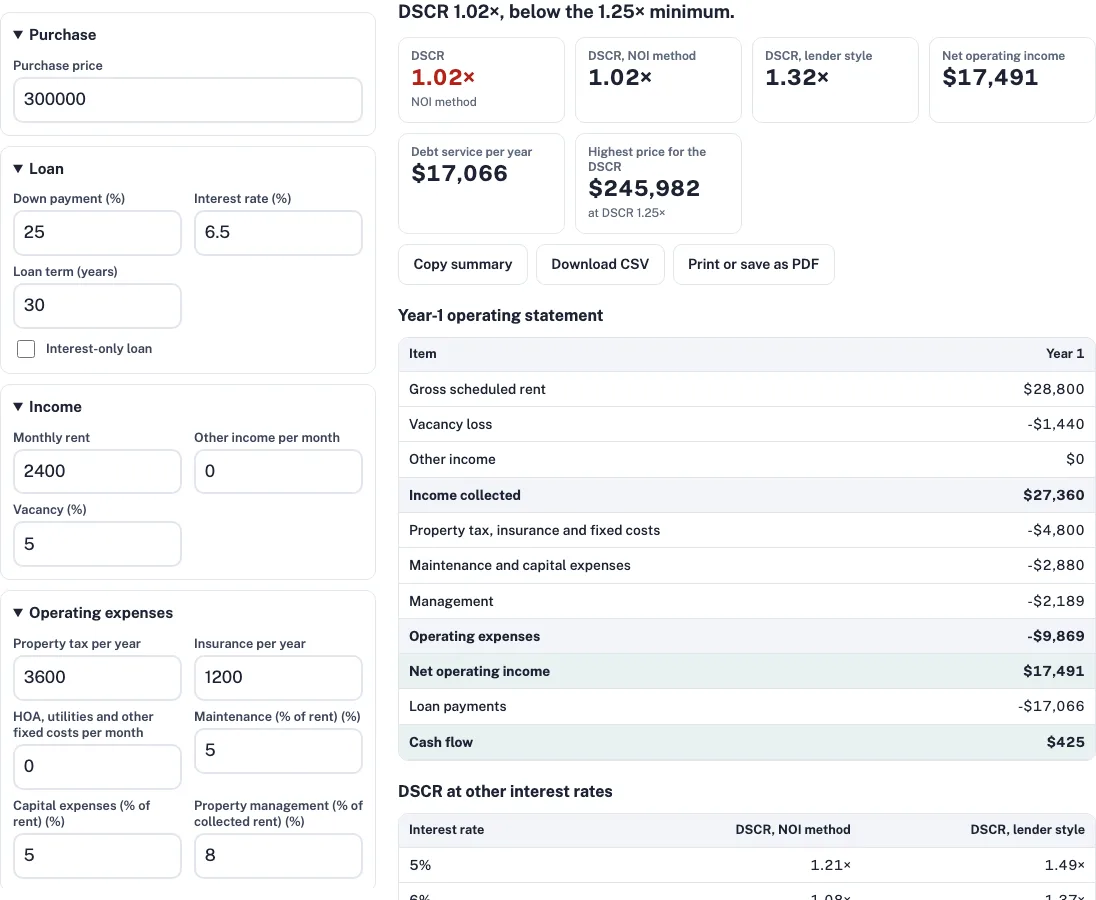
Task: Click the Management -$2,189 amount
Action: click(1055, 601)
